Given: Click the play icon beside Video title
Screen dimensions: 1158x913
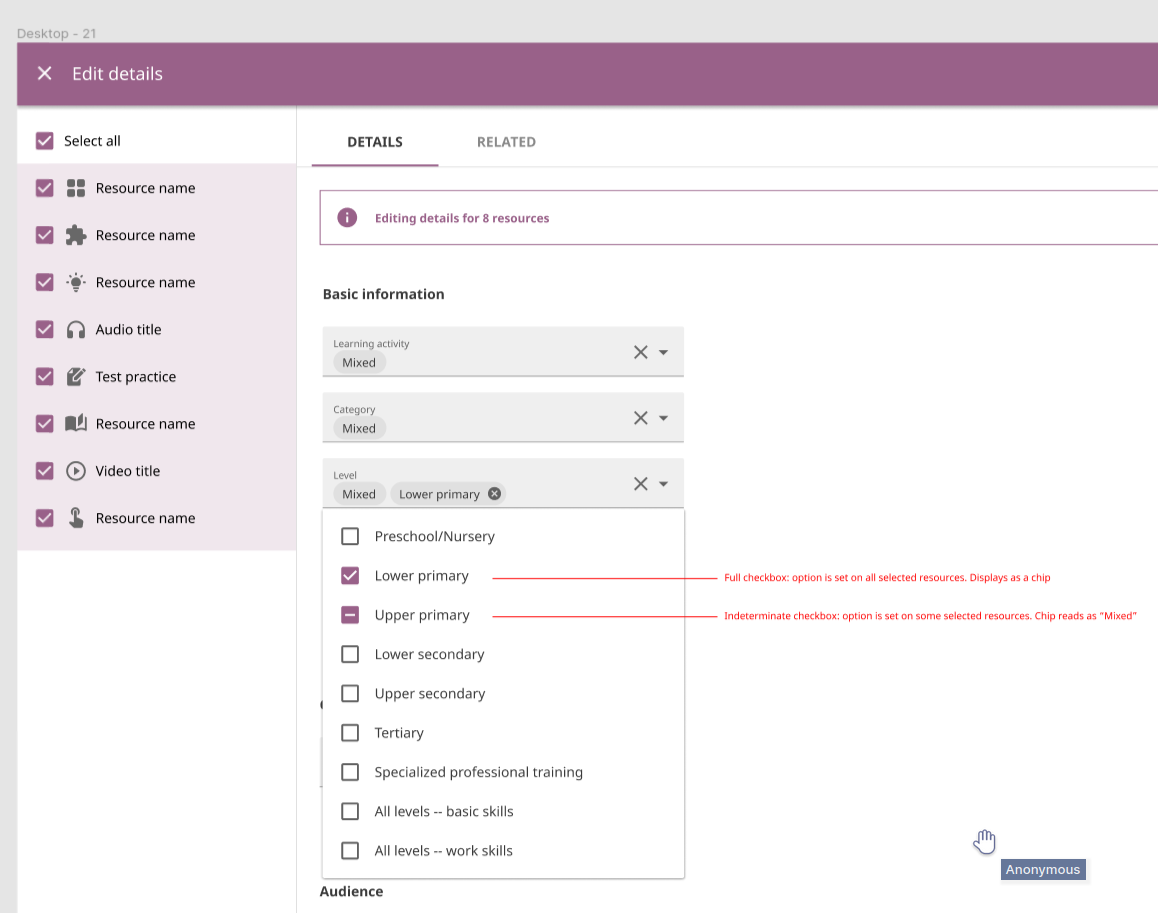Looking at the screenshot, I should (x=77, y=470).
